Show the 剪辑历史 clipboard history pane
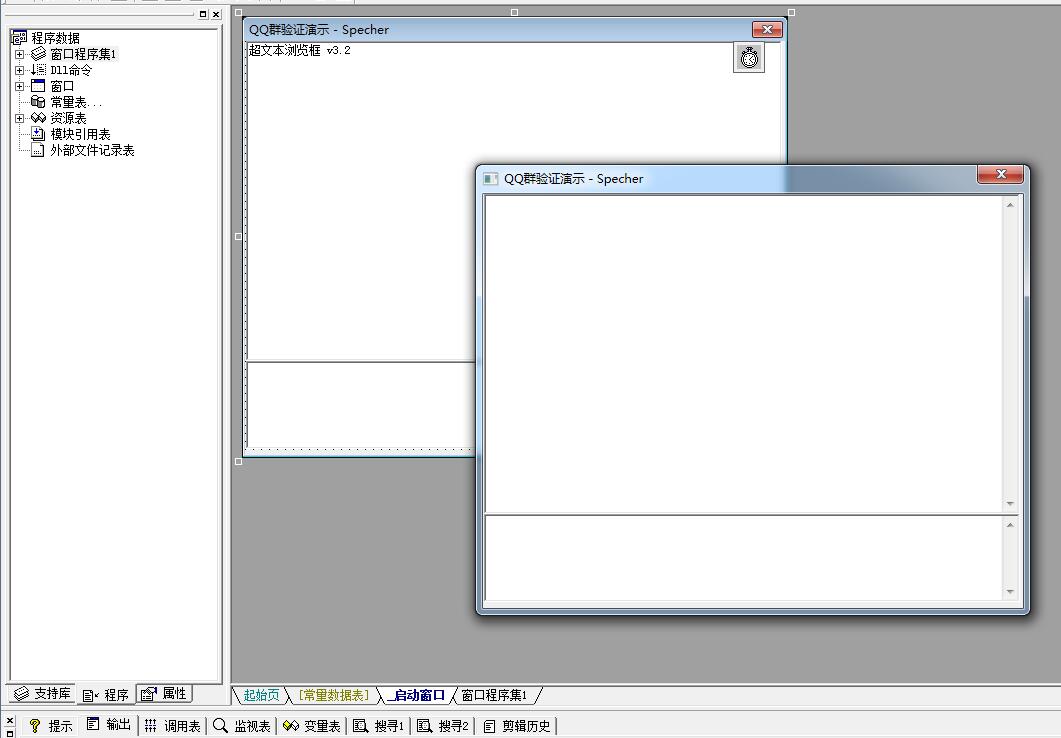This screenshot has height=738, width=1061. (518, 726)
